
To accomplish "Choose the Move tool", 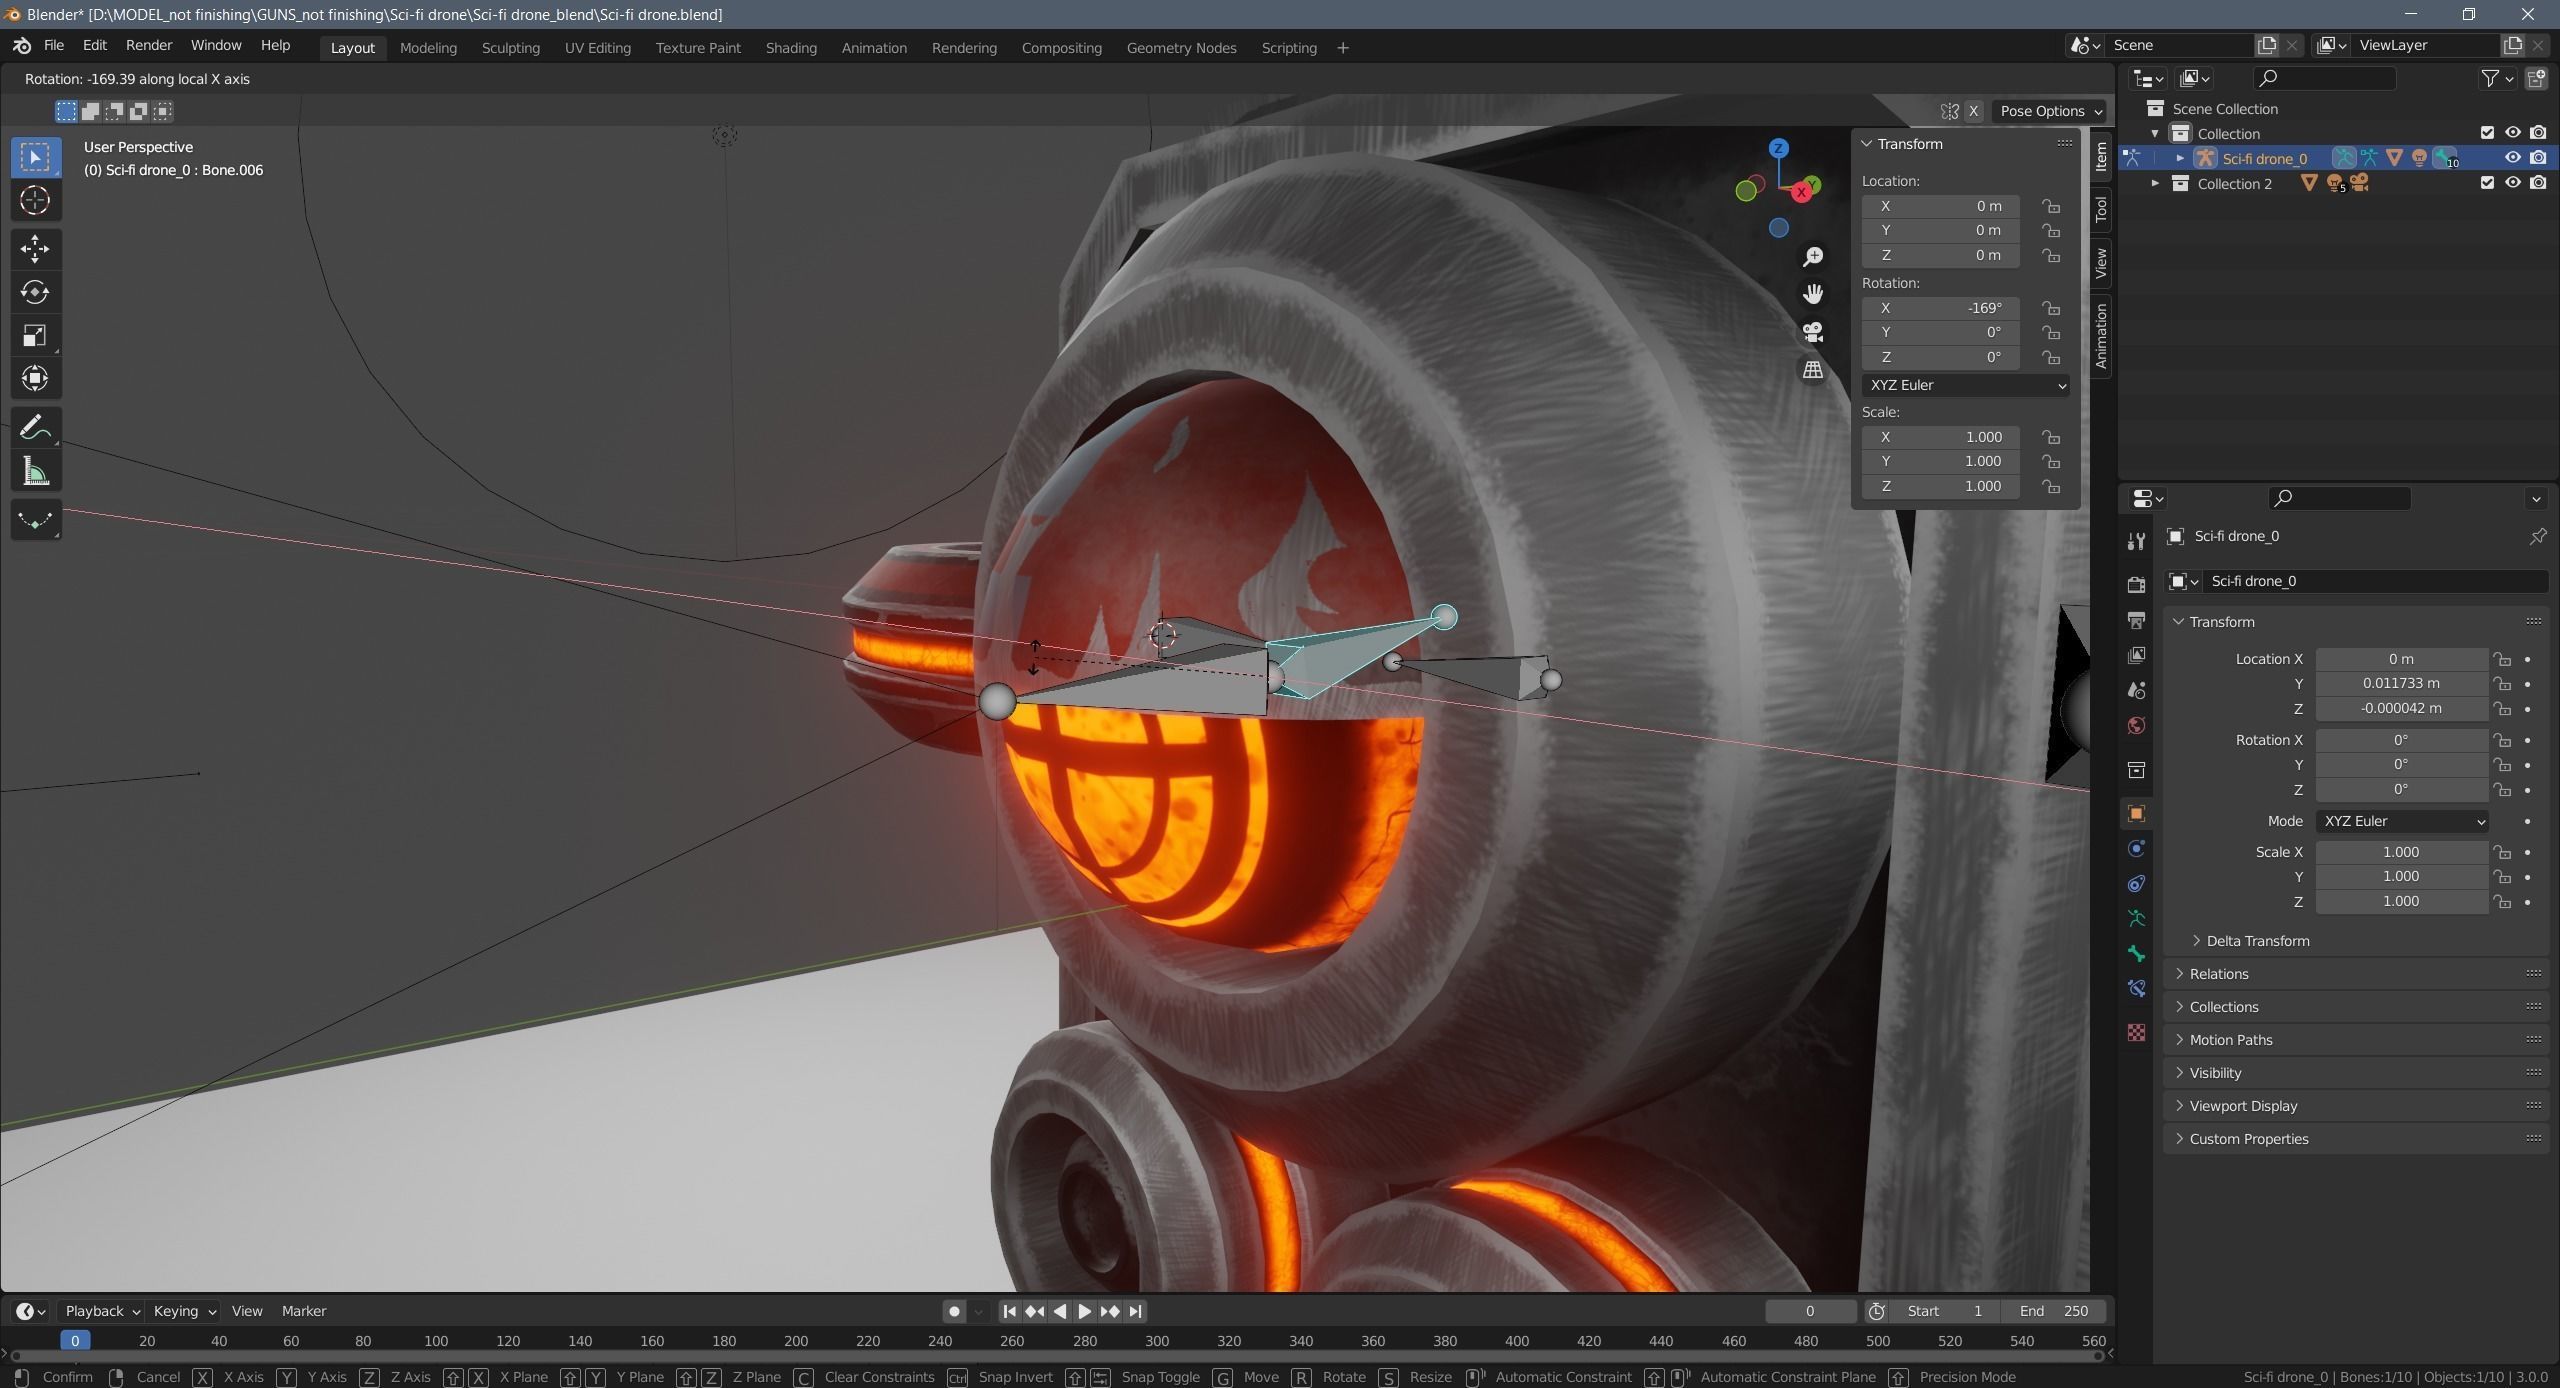I will coord(35,249).
